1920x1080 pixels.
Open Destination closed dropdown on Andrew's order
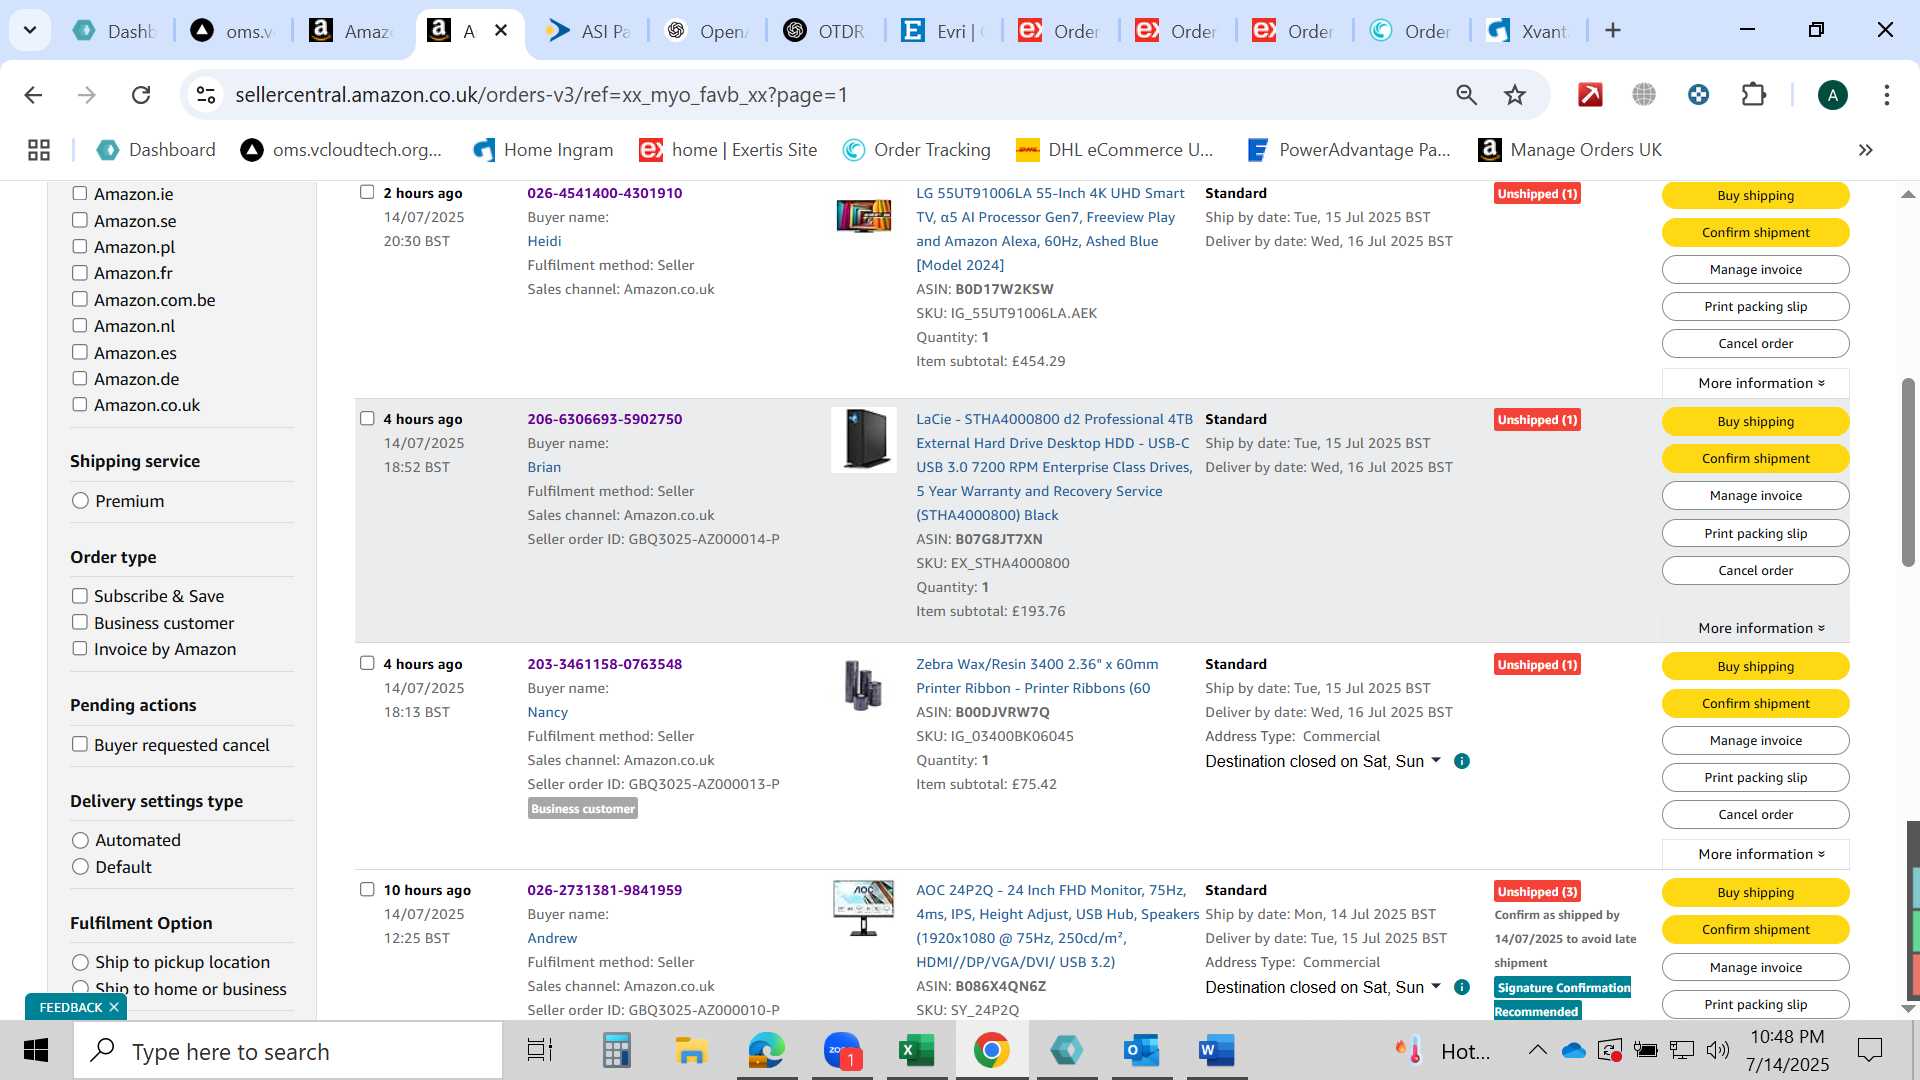(x=1323, y=988)
